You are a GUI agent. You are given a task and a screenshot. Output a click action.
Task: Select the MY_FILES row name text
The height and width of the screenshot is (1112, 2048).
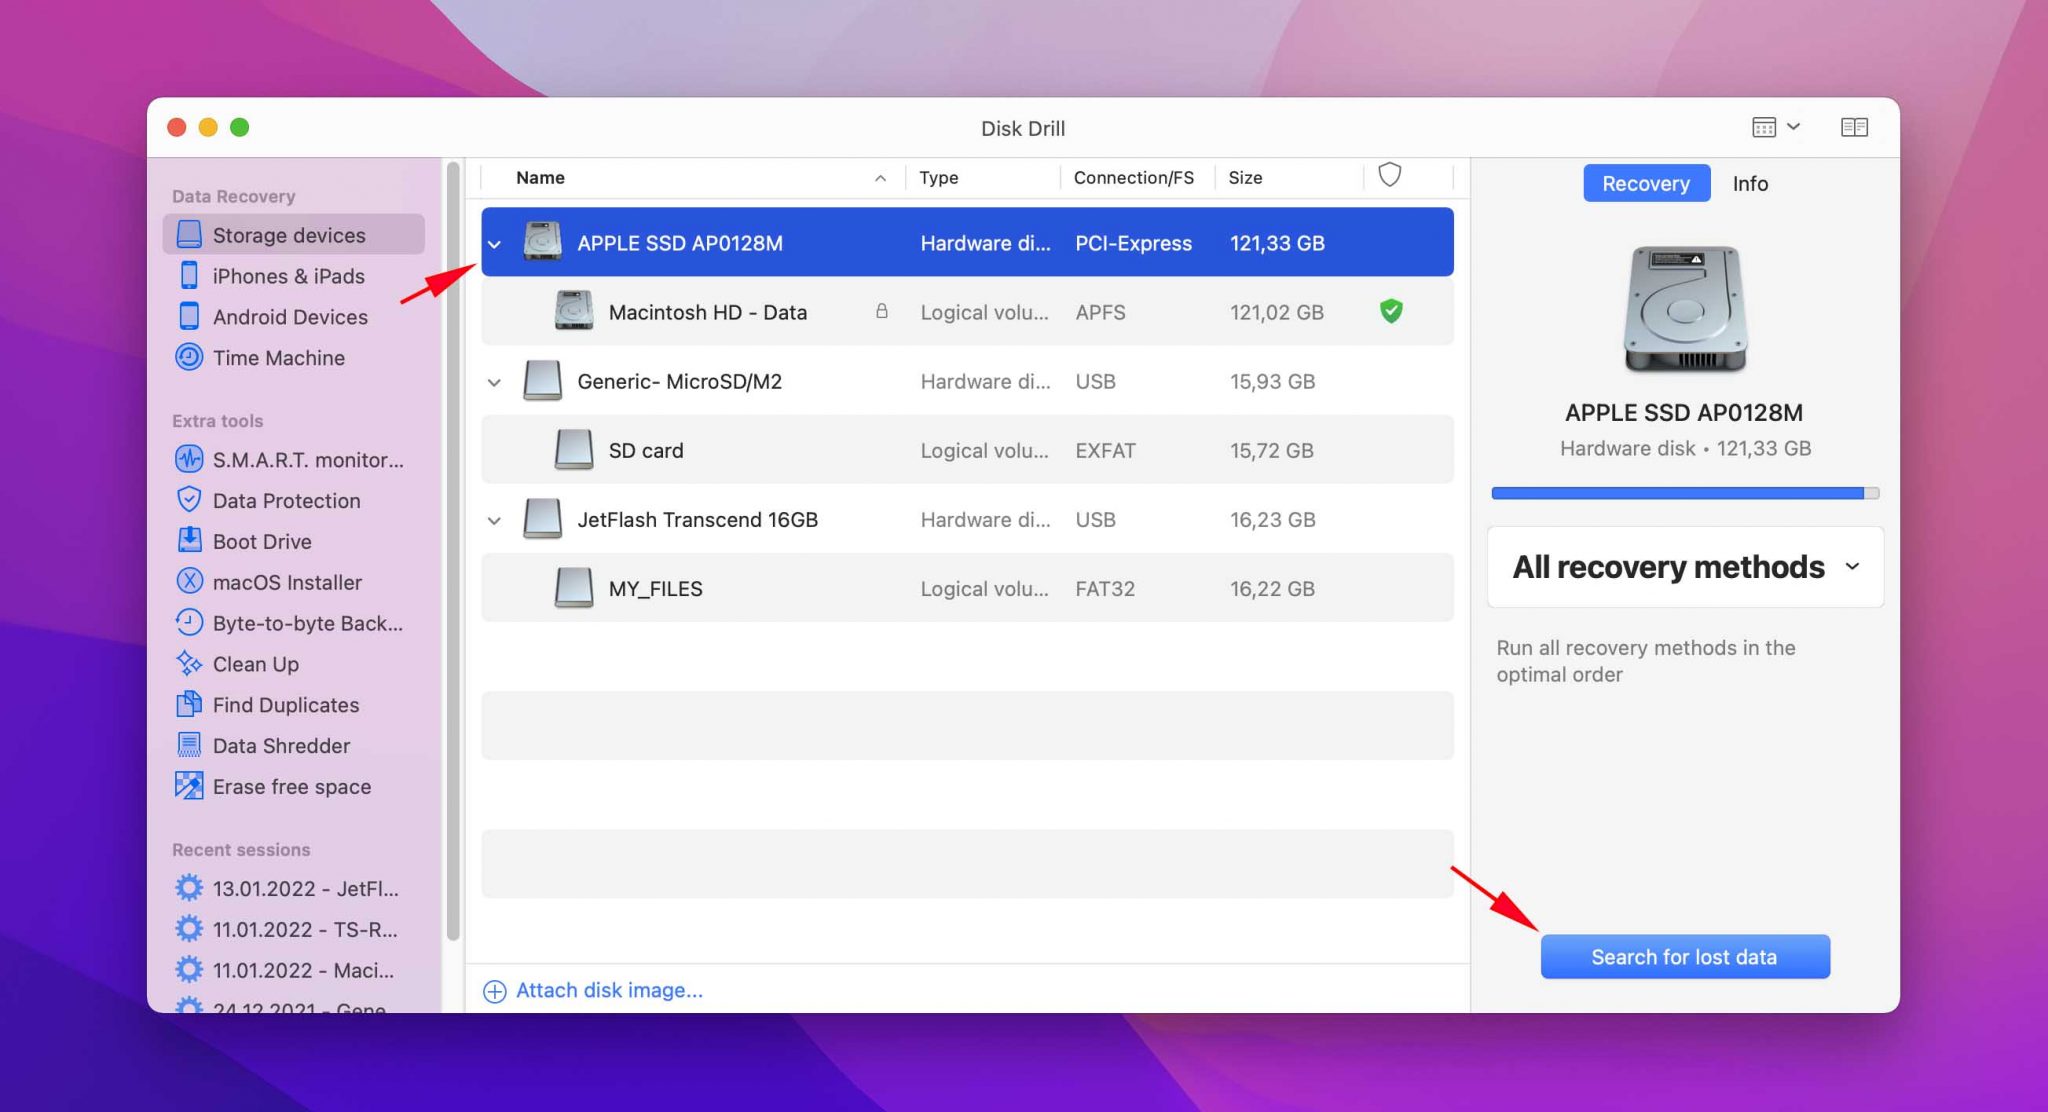click(x=655, y=588)
